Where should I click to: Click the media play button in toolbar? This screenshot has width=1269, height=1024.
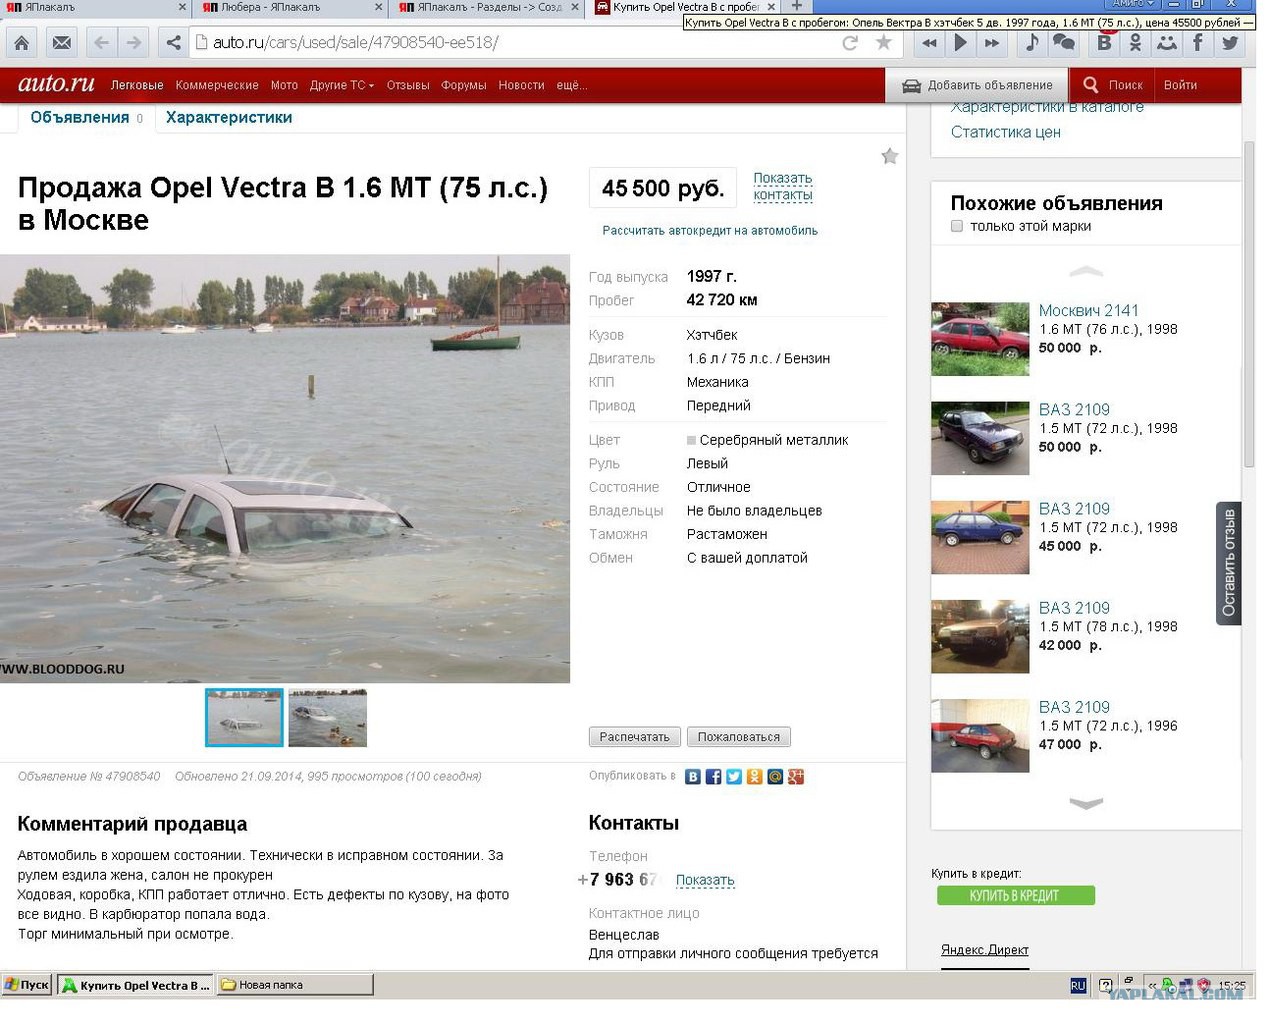[x=960, y=43]
